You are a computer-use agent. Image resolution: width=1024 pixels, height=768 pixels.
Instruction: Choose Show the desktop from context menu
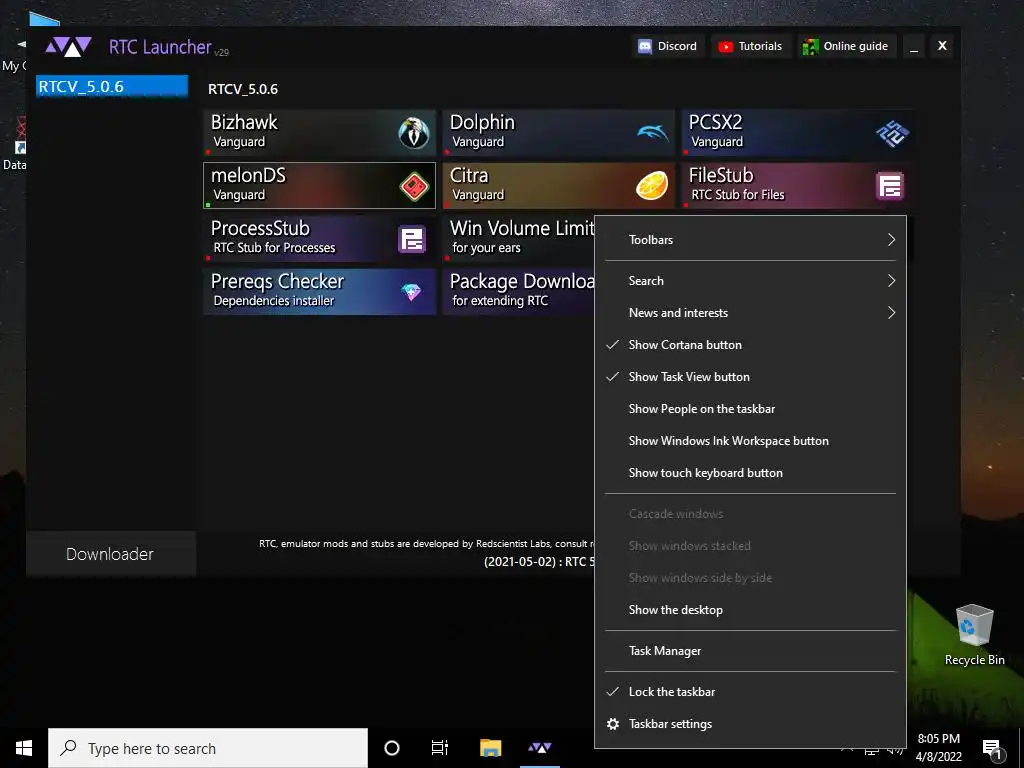(750, 610)
